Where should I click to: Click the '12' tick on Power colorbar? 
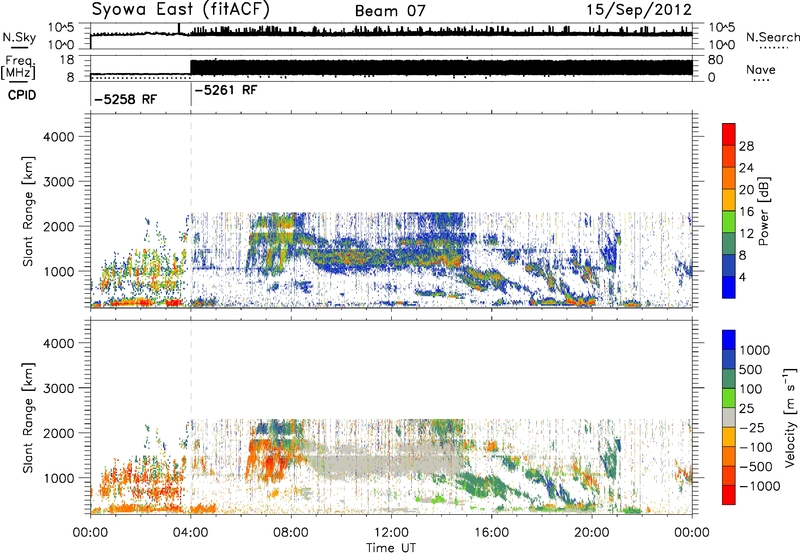[x=746, y=234]
